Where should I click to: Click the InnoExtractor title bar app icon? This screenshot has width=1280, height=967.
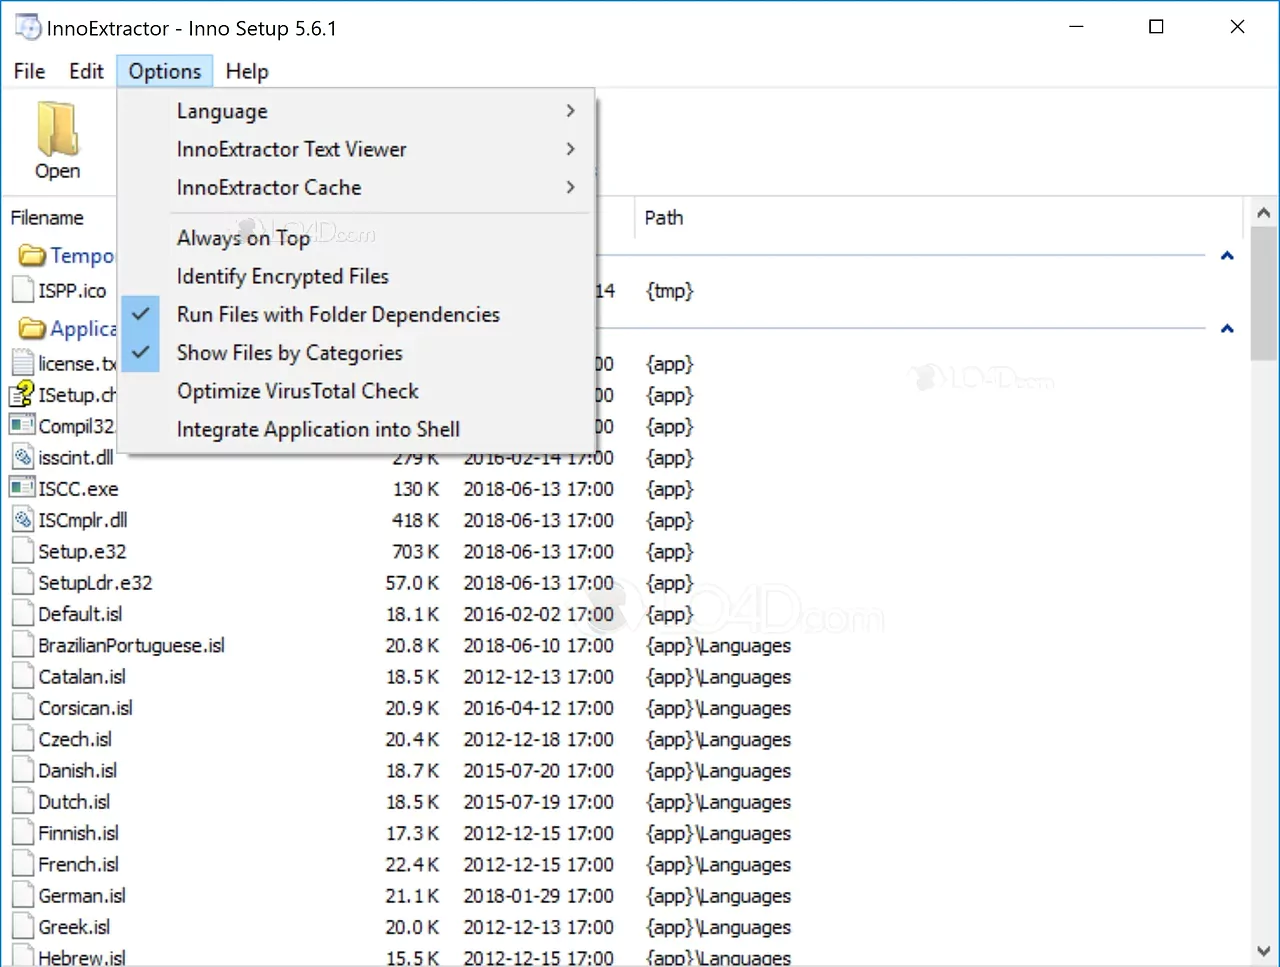point(27,27)
